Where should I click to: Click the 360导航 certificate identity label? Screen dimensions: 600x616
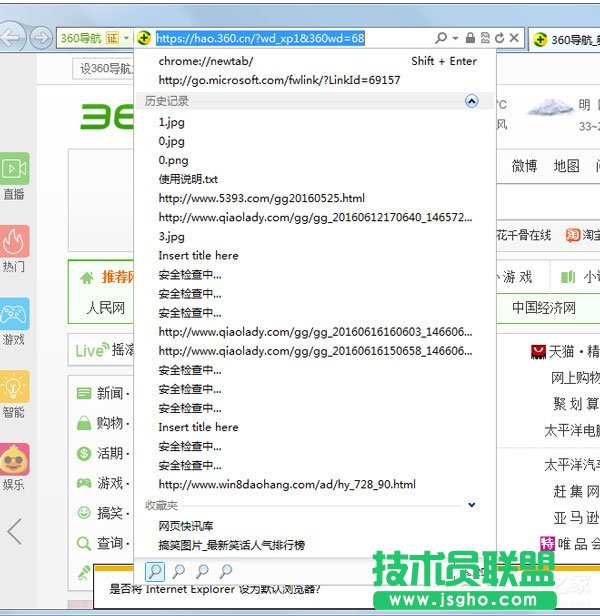(x=90, y=38)
